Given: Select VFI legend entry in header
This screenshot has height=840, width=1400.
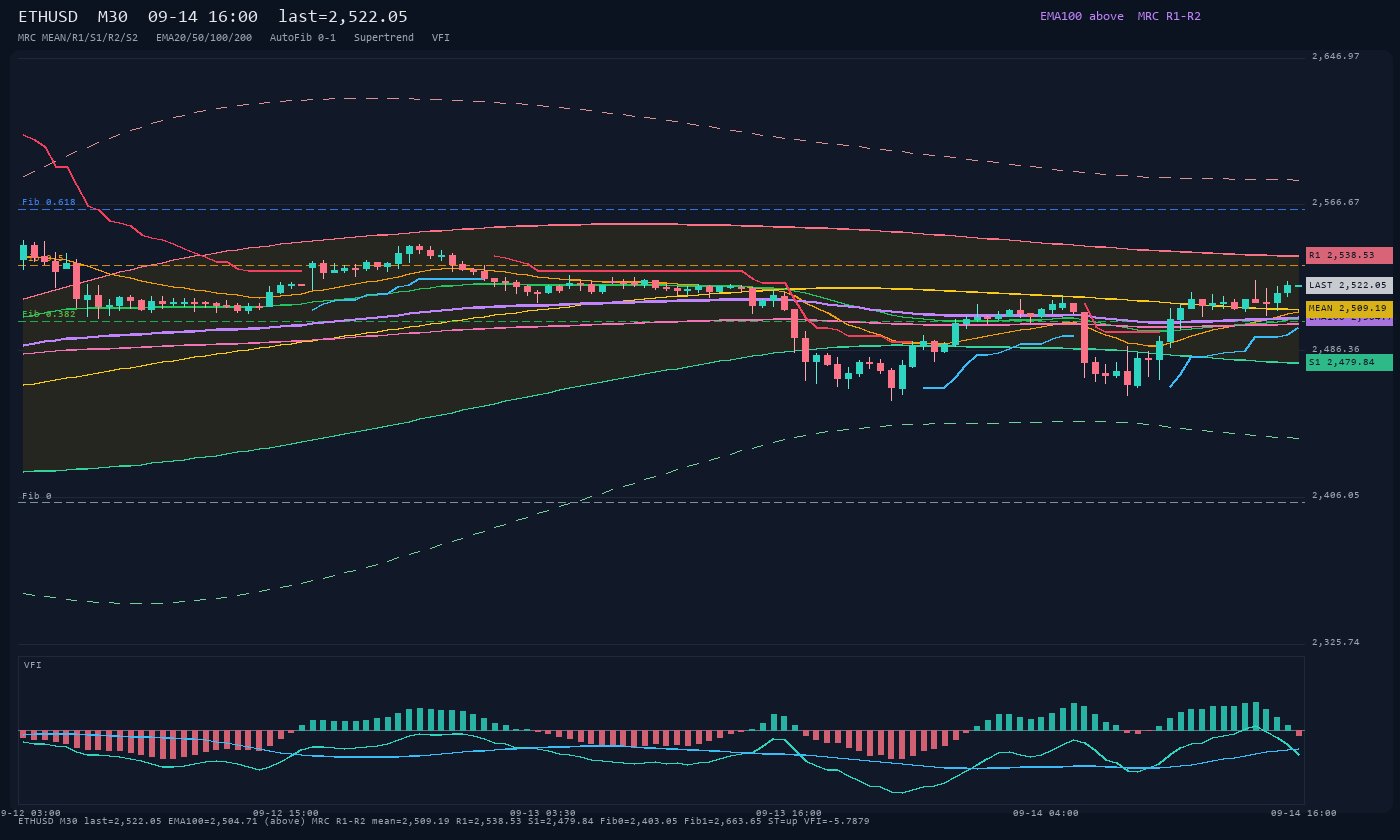Looking at the screenshot, I should click(x=441, y=38).
